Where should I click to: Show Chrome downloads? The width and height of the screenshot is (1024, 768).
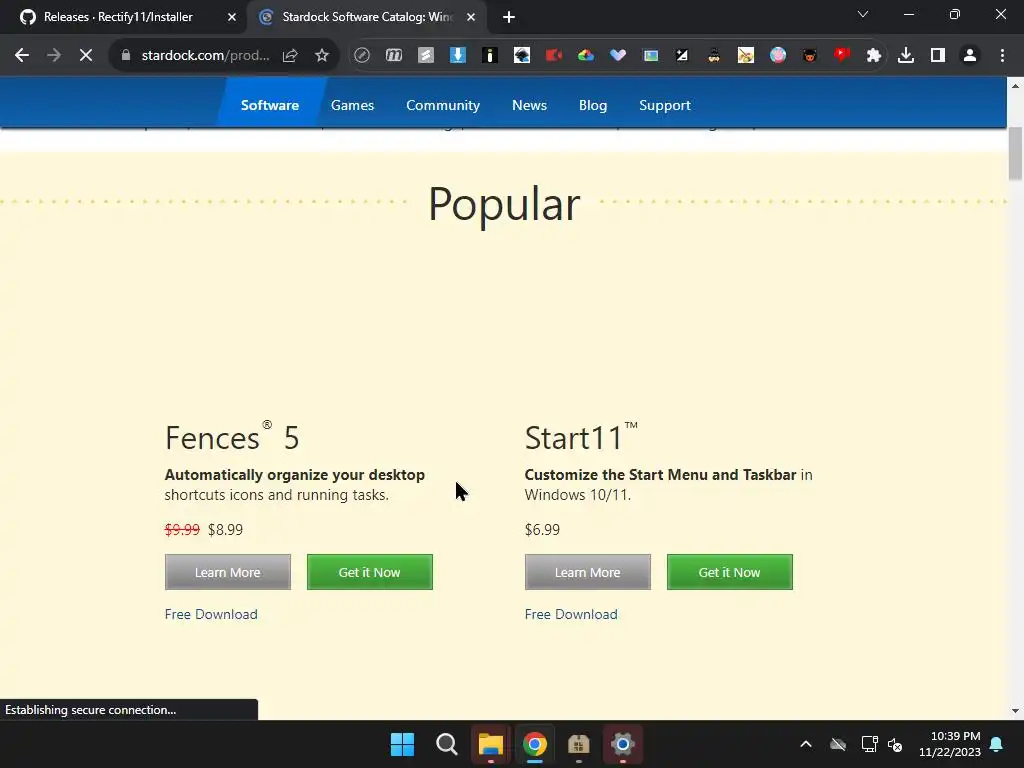[906, 56]
